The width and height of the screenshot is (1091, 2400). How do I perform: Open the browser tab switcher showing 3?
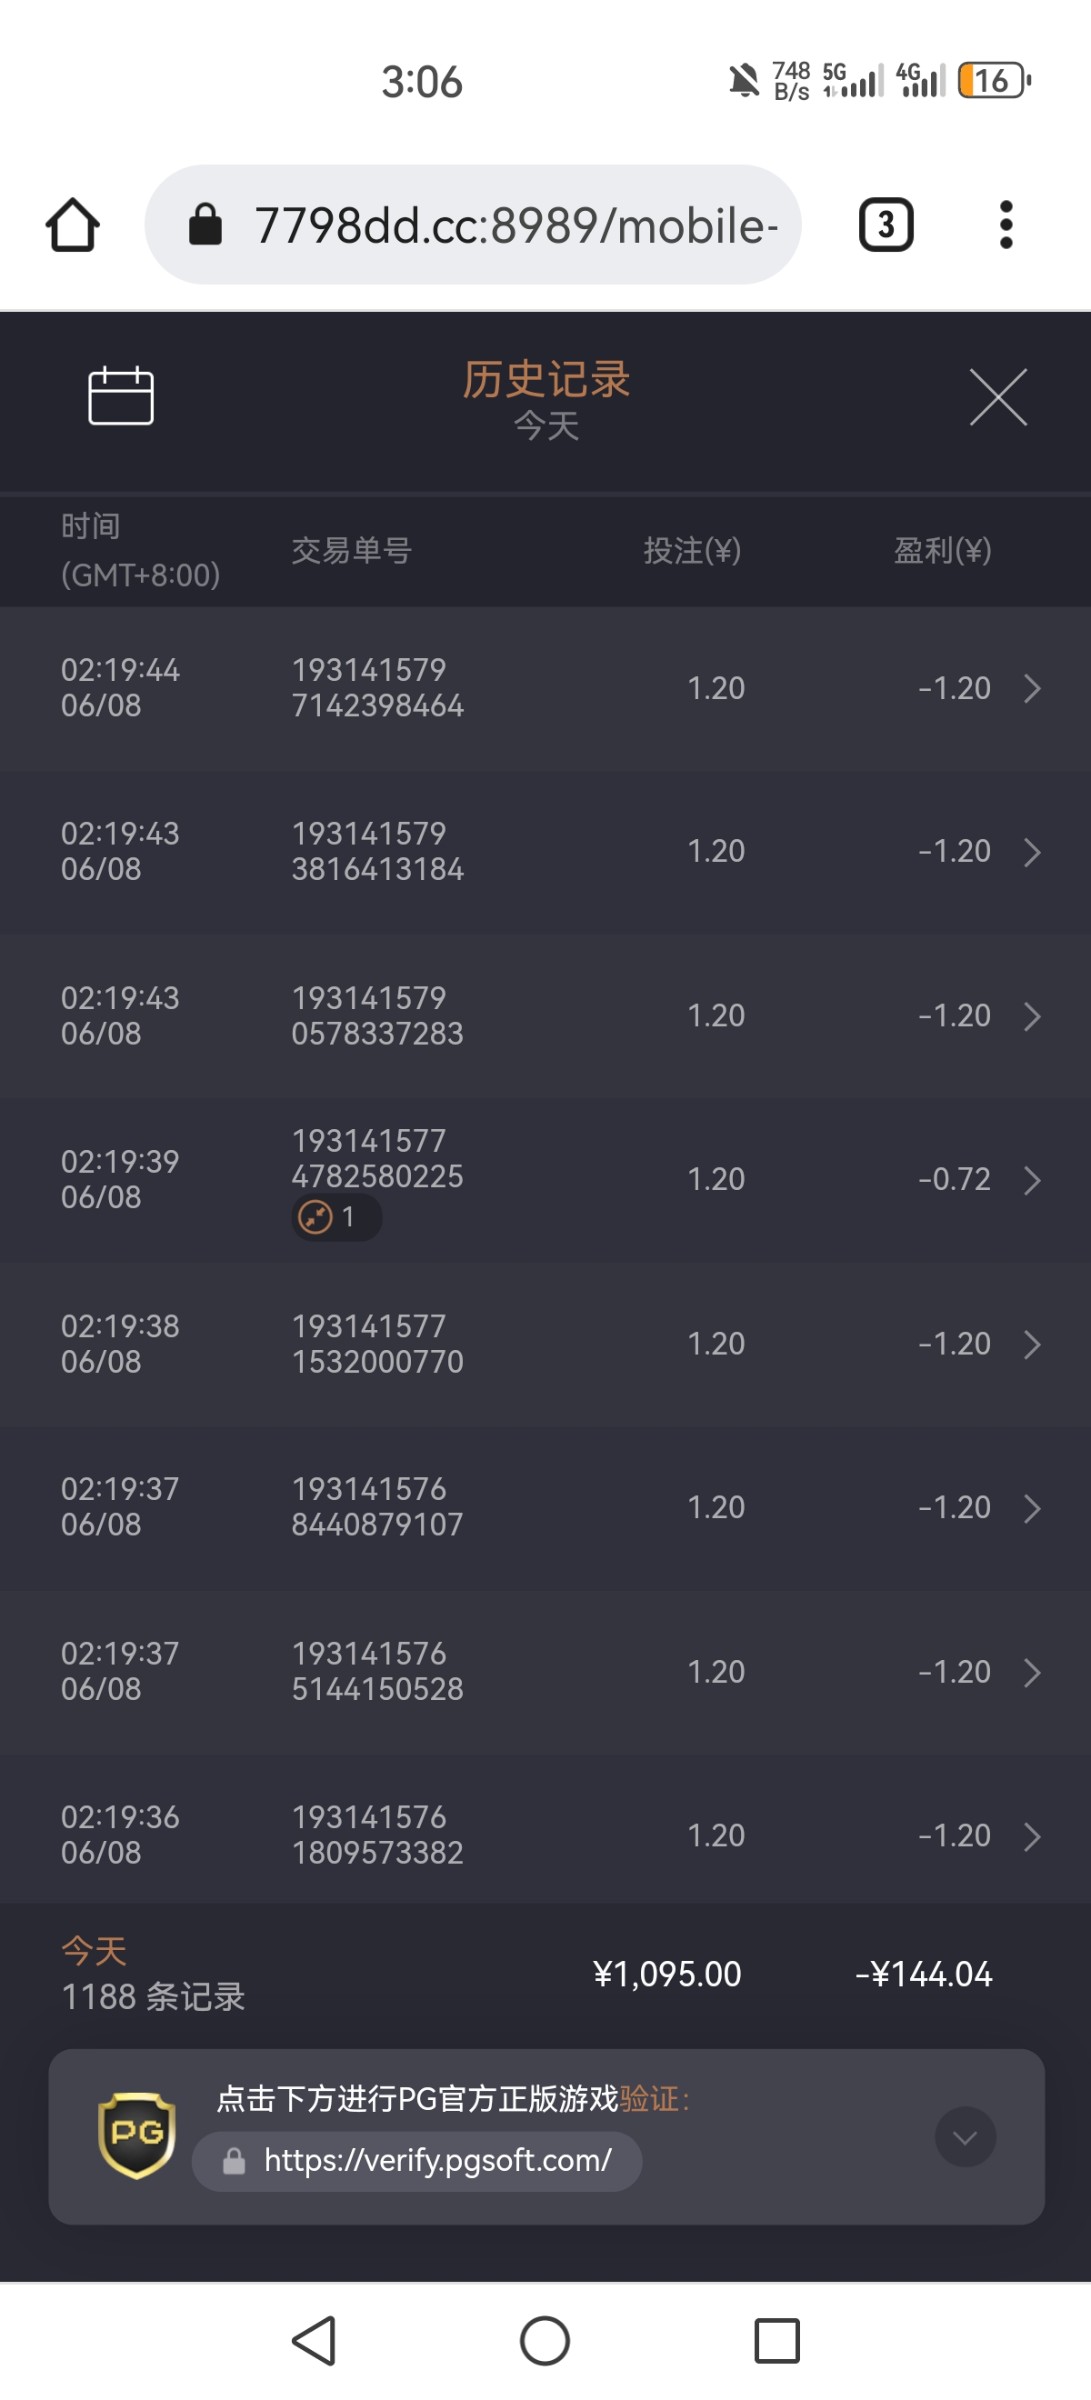[886, 225]
